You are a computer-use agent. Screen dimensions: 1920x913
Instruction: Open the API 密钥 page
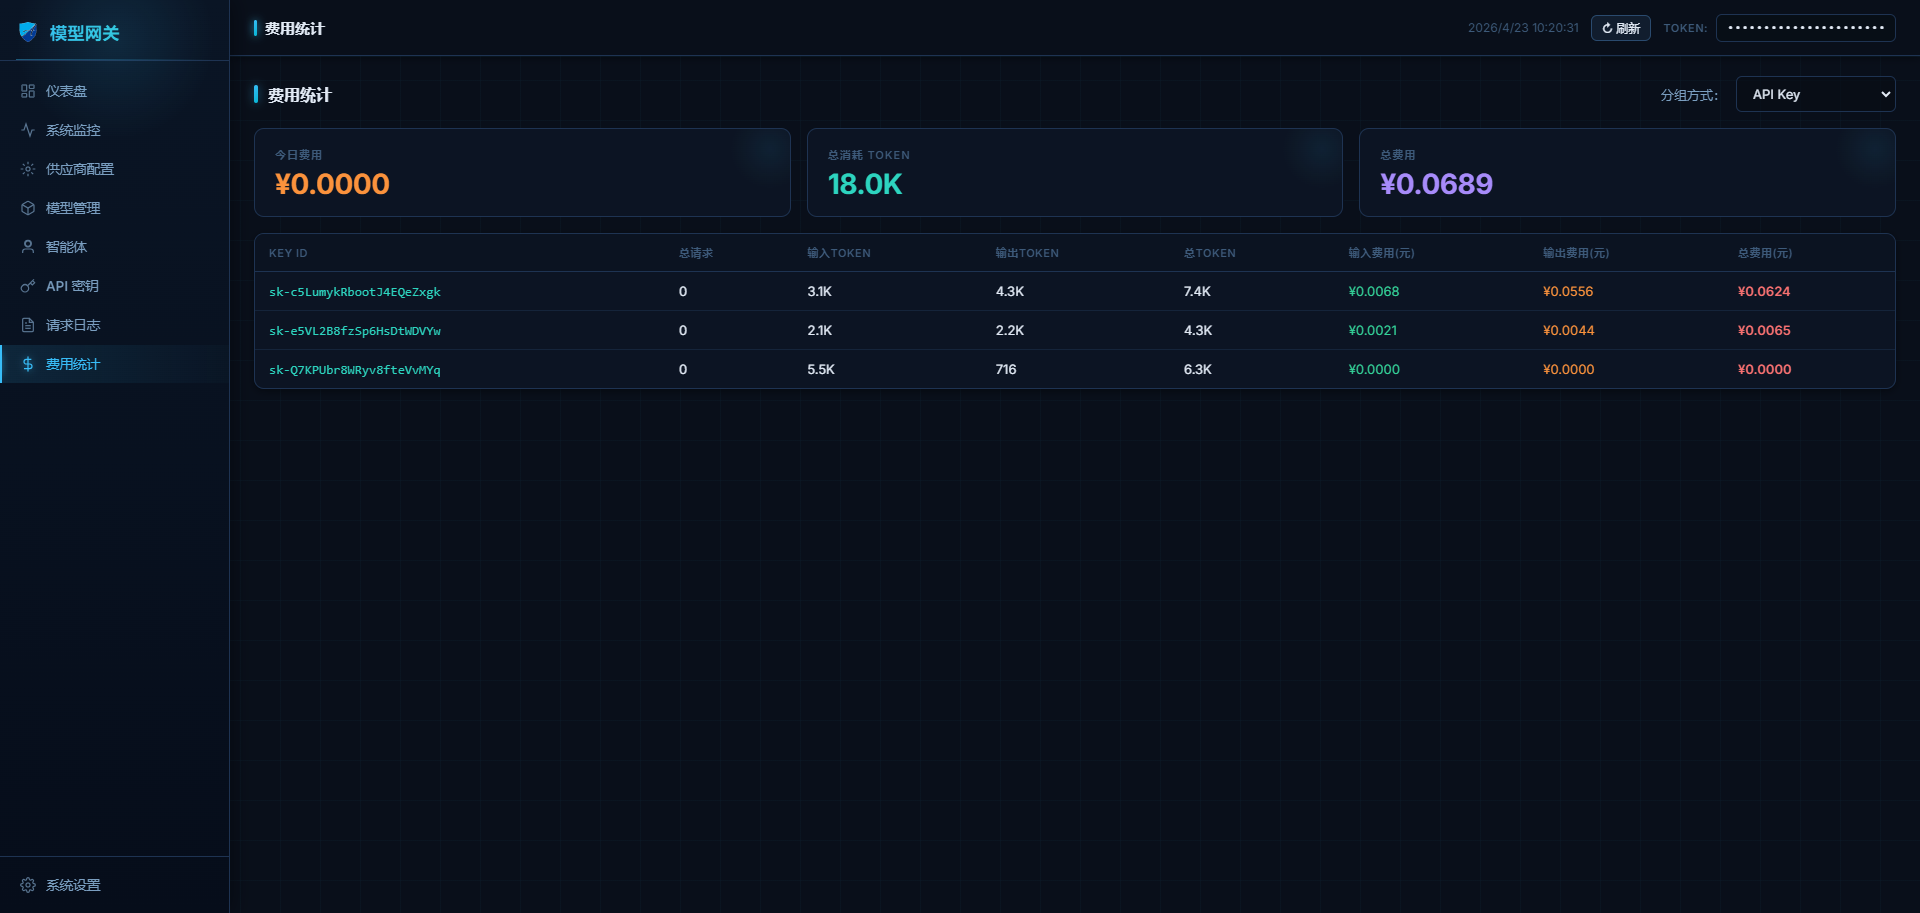tap(114, 286)
